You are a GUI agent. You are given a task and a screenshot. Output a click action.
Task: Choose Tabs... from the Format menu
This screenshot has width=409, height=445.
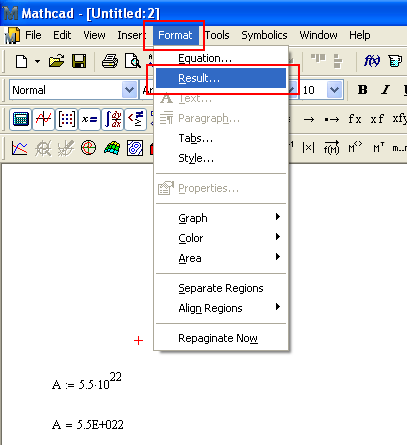[x=220, y=138]
